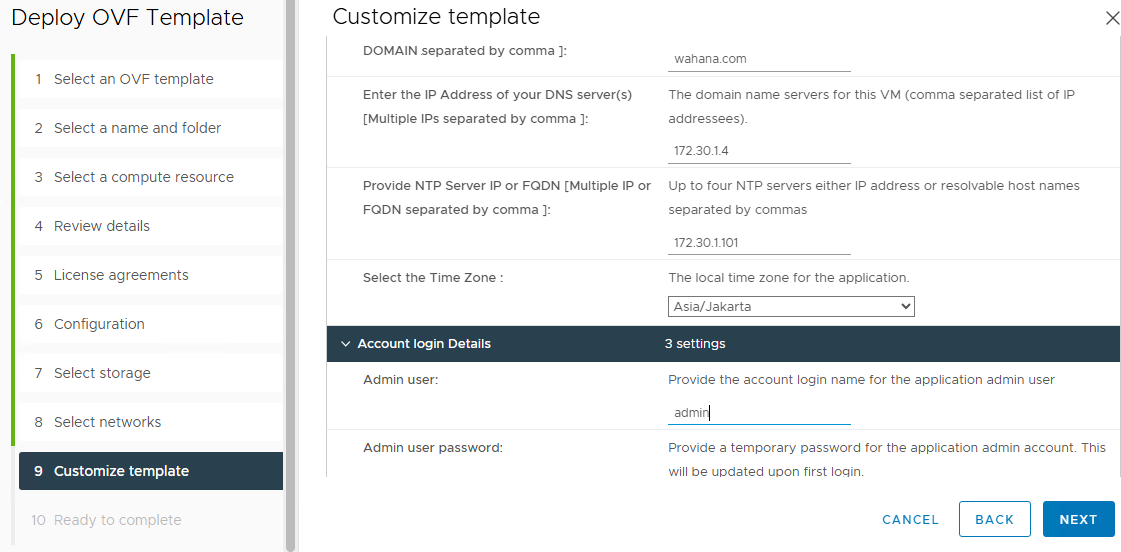
Task: Click the NEXT button
Action: [1078, 519]
